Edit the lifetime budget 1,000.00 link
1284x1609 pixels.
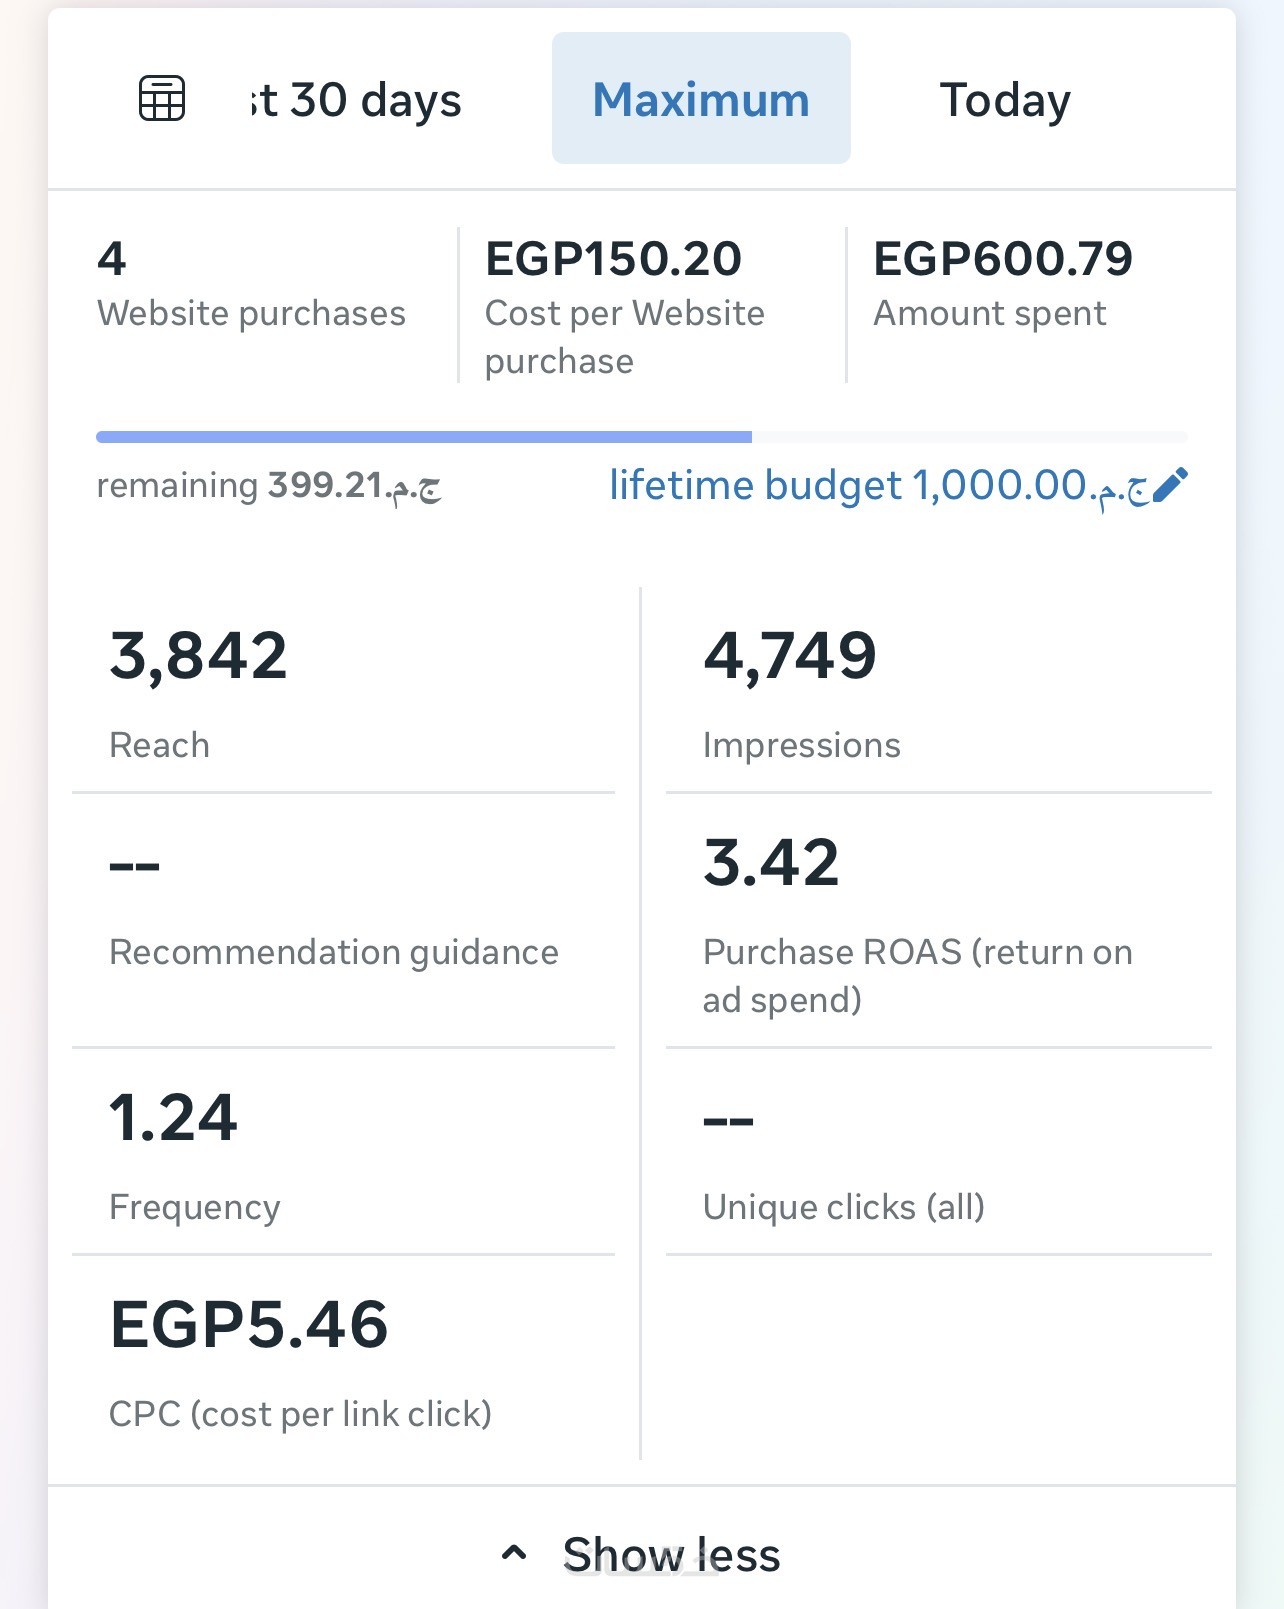(x=878, y=486)
